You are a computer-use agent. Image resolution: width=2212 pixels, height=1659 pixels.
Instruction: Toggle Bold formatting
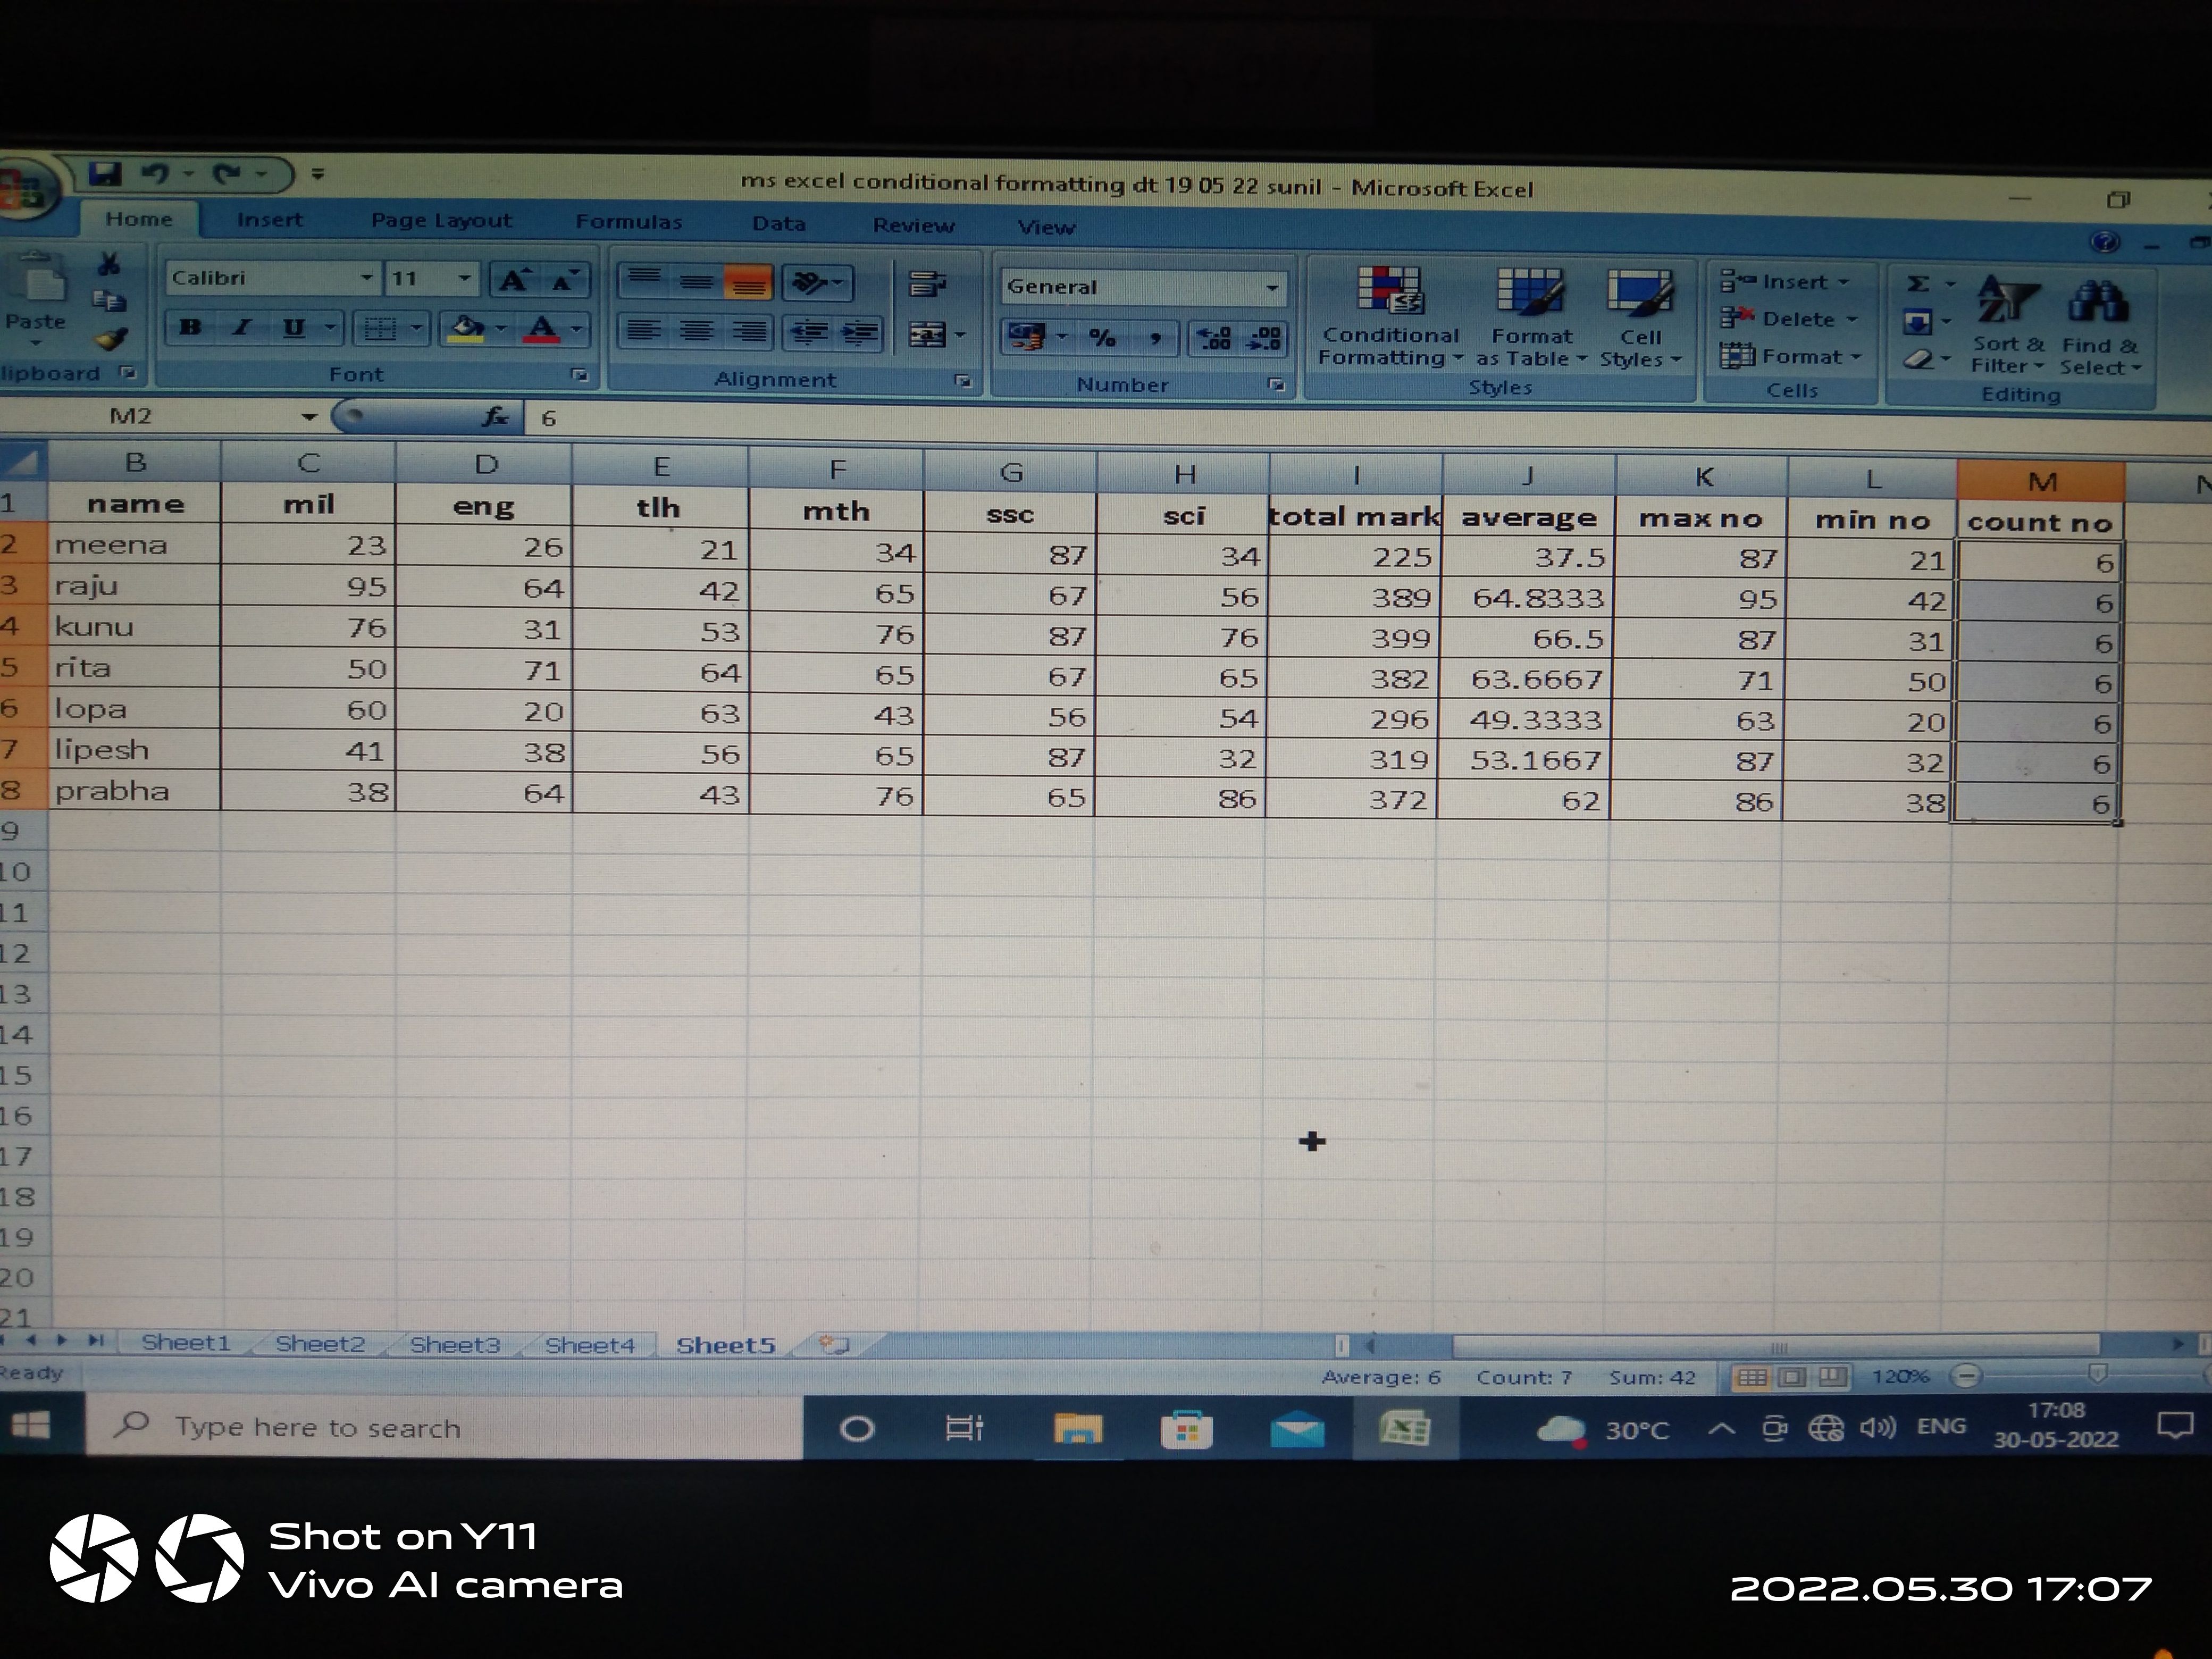[190, 327]
